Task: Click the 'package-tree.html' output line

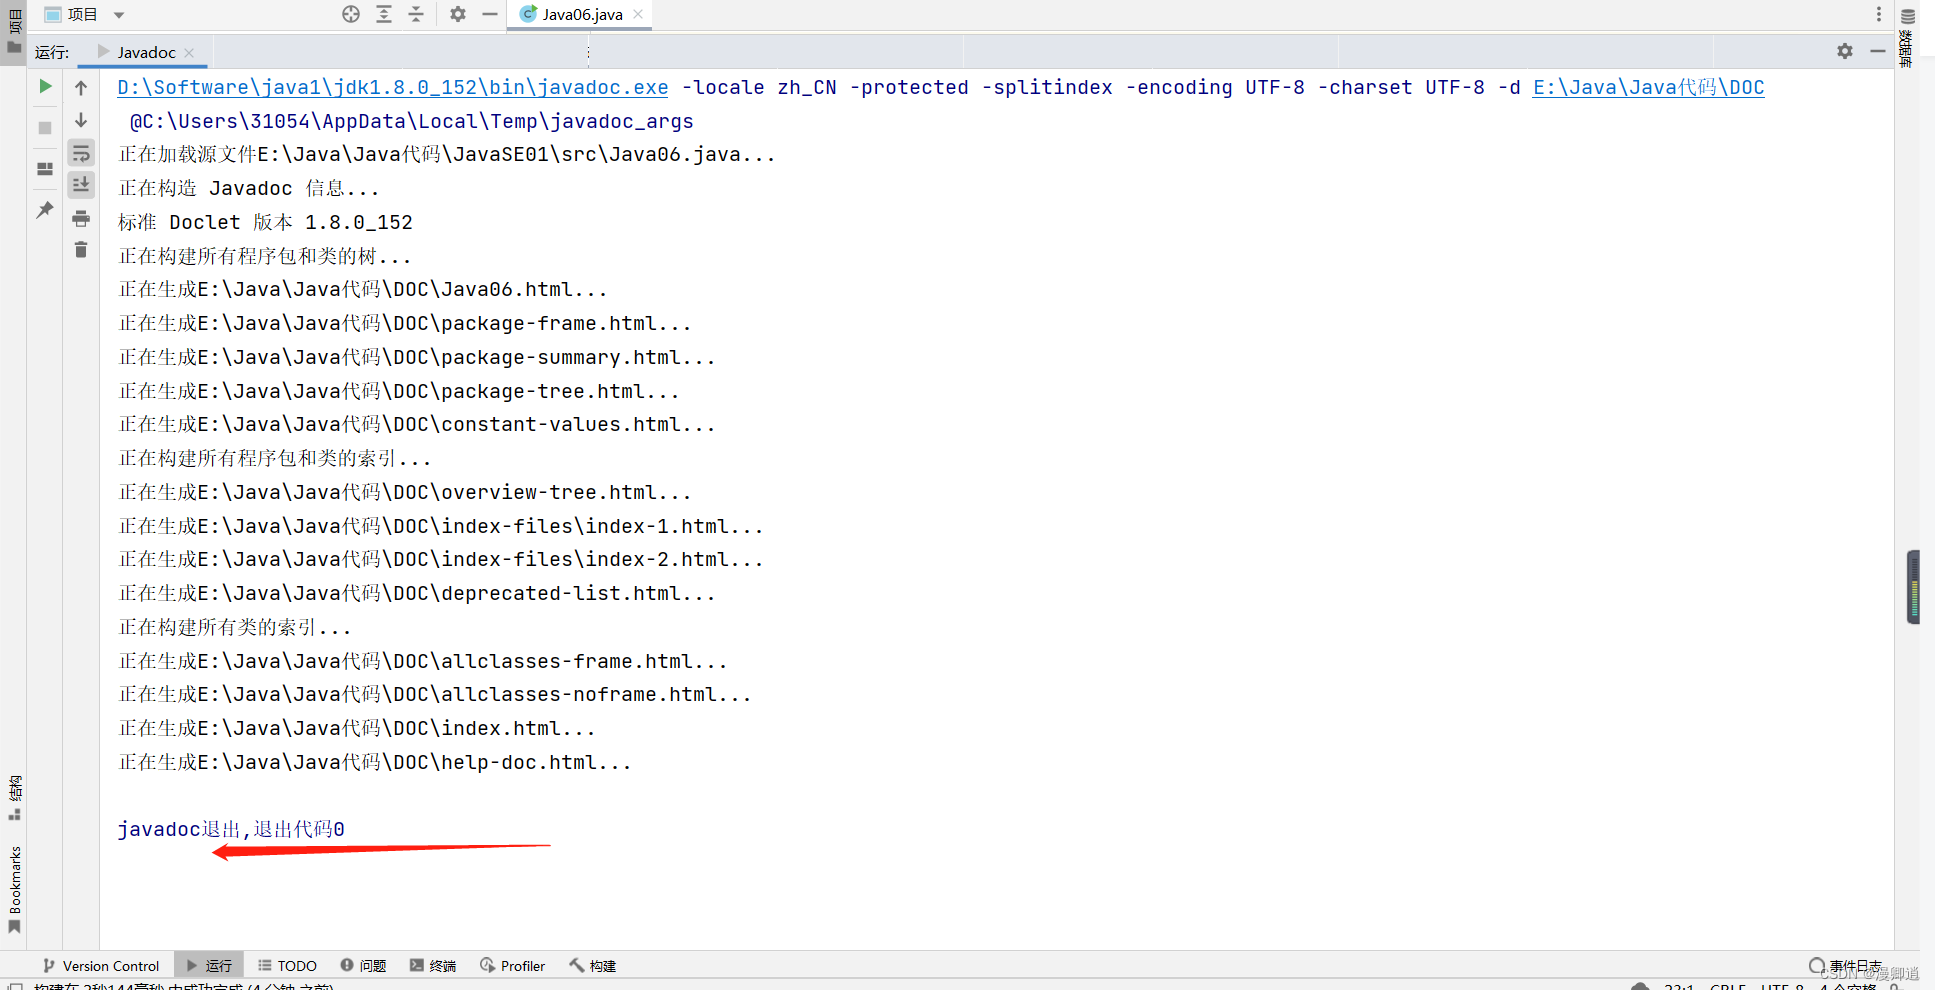Action: tap(398, 391)
